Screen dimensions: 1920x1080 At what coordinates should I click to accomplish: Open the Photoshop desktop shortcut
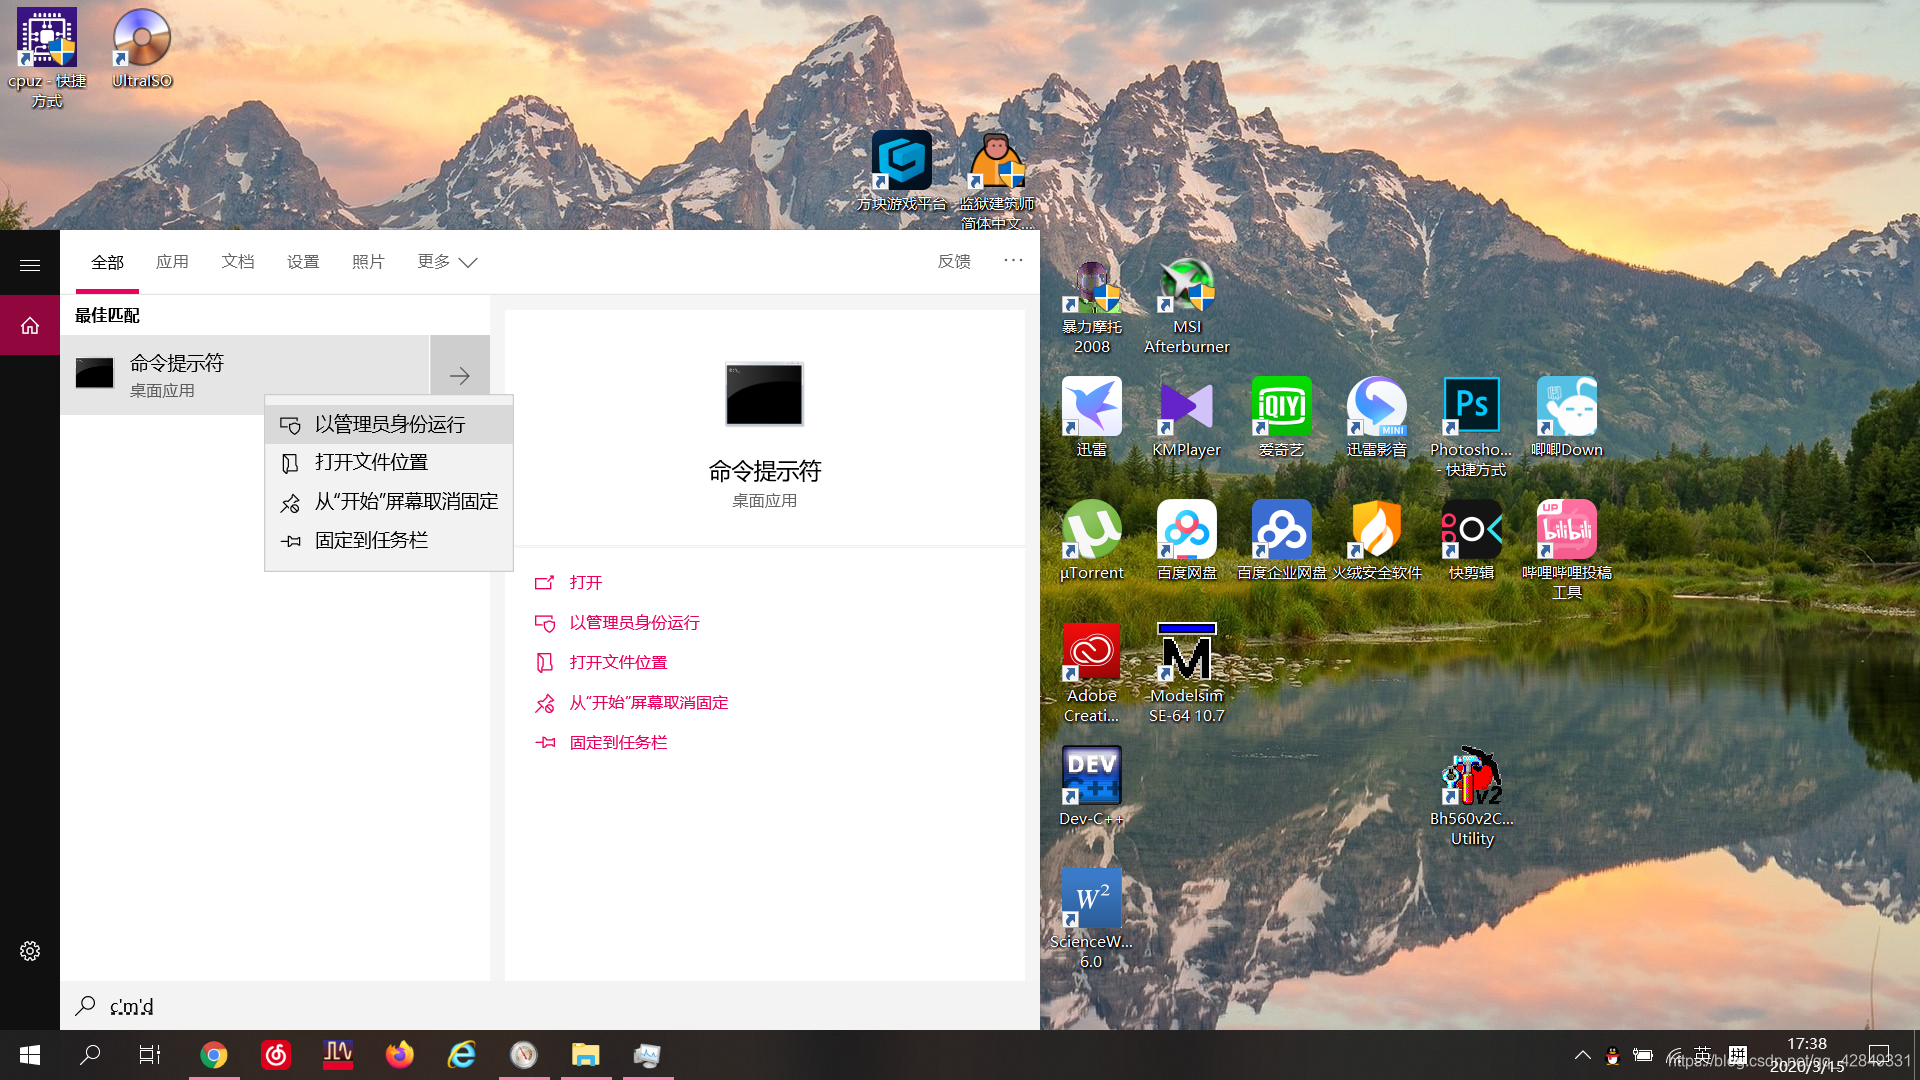(x=1471, y=407)
